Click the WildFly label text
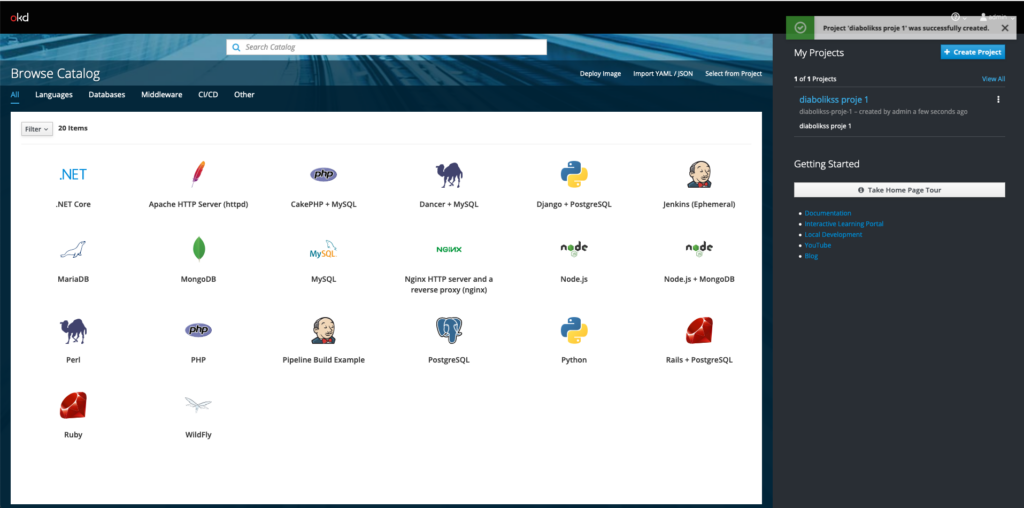Viewport: 1024px width, 508px height. click(198, 435)
